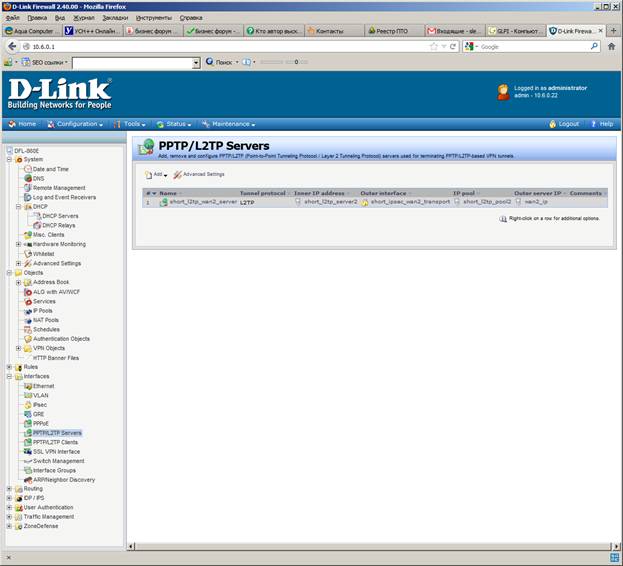The height and width of the screenshot is (566, 623).
Task: Click the Help link
Action: coord(602,124)
